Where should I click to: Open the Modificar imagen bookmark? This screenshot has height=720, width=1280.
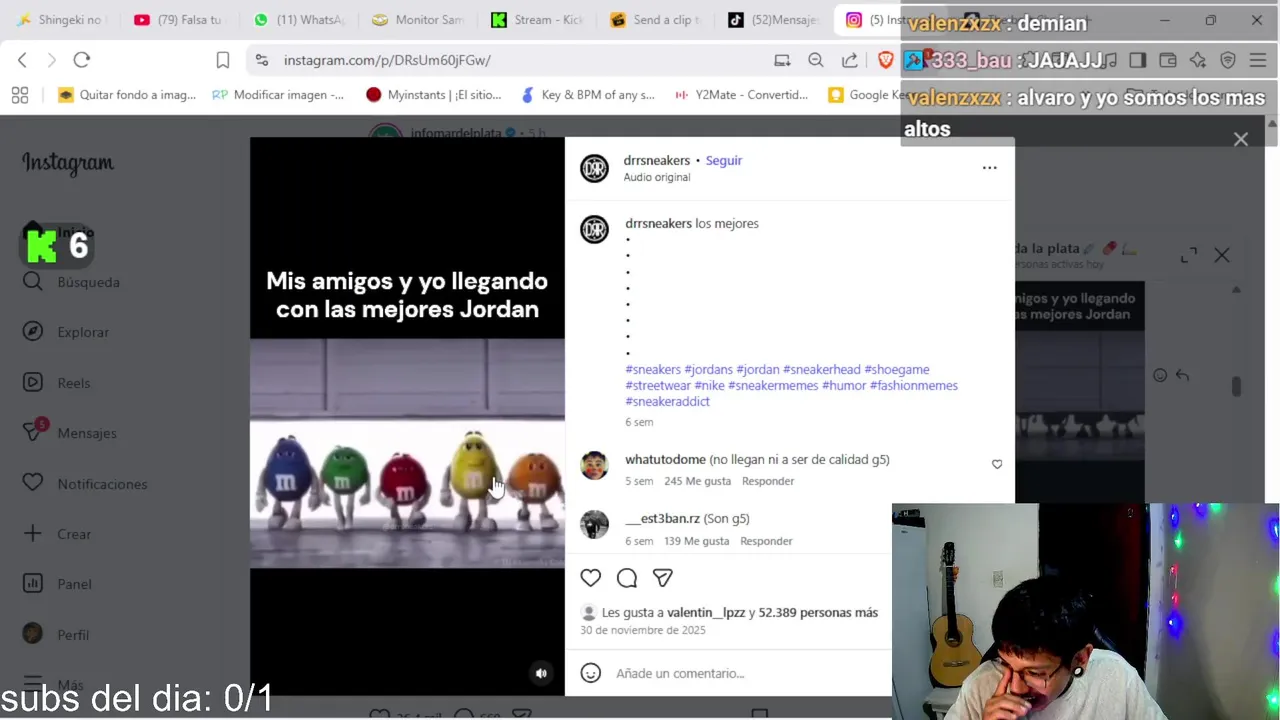(278, 95)
